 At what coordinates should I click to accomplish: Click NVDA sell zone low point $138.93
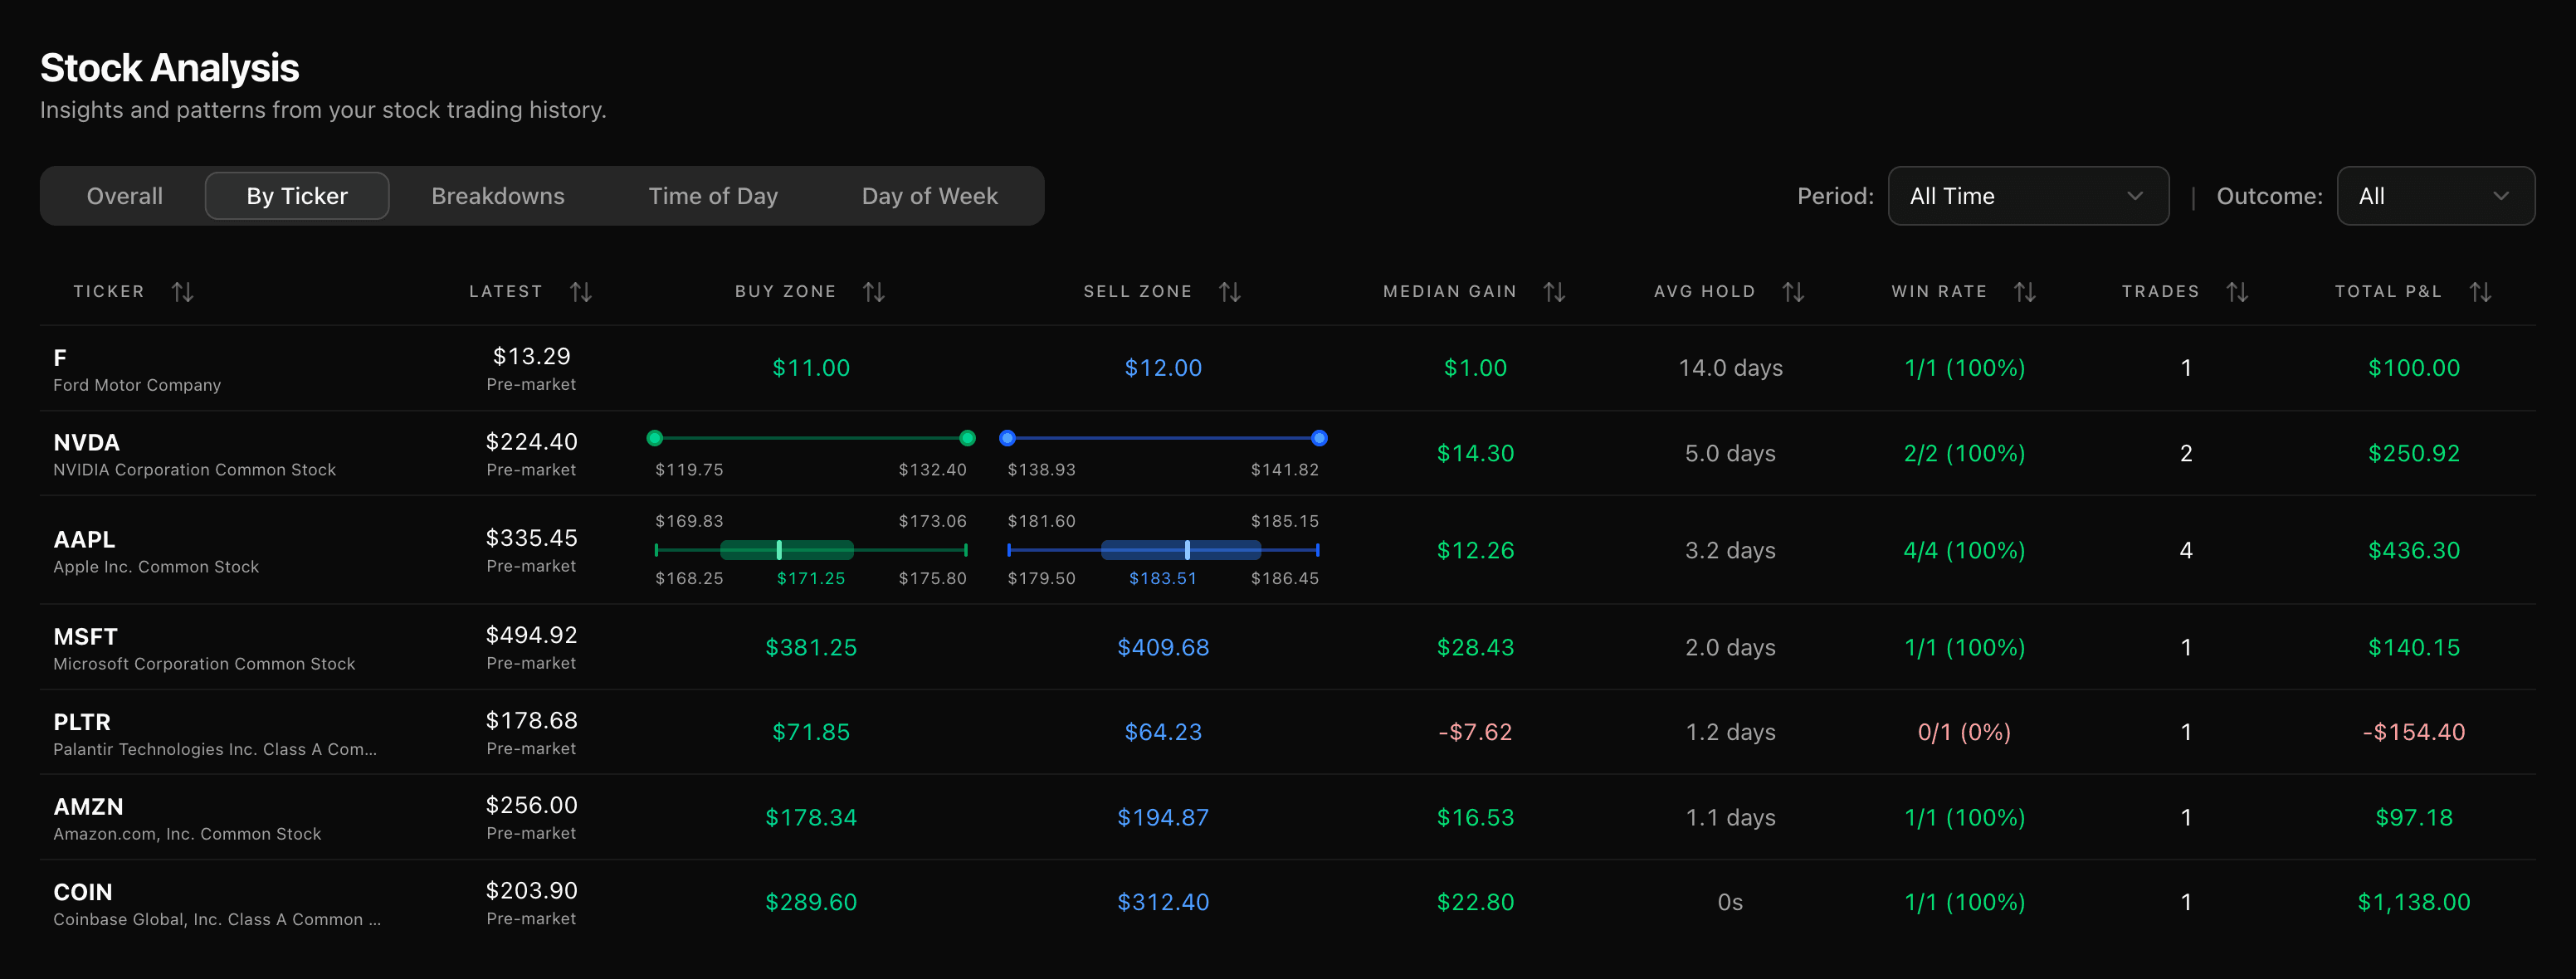point(1008,438)
